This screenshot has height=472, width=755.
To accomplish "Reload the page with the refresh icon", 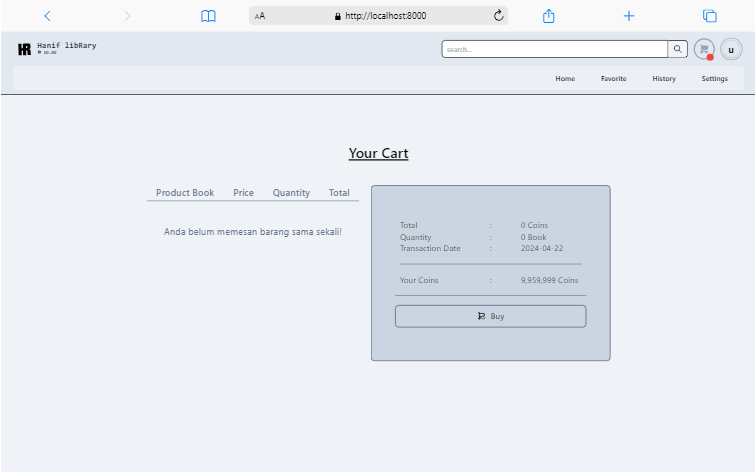I will tap(498, 15).
